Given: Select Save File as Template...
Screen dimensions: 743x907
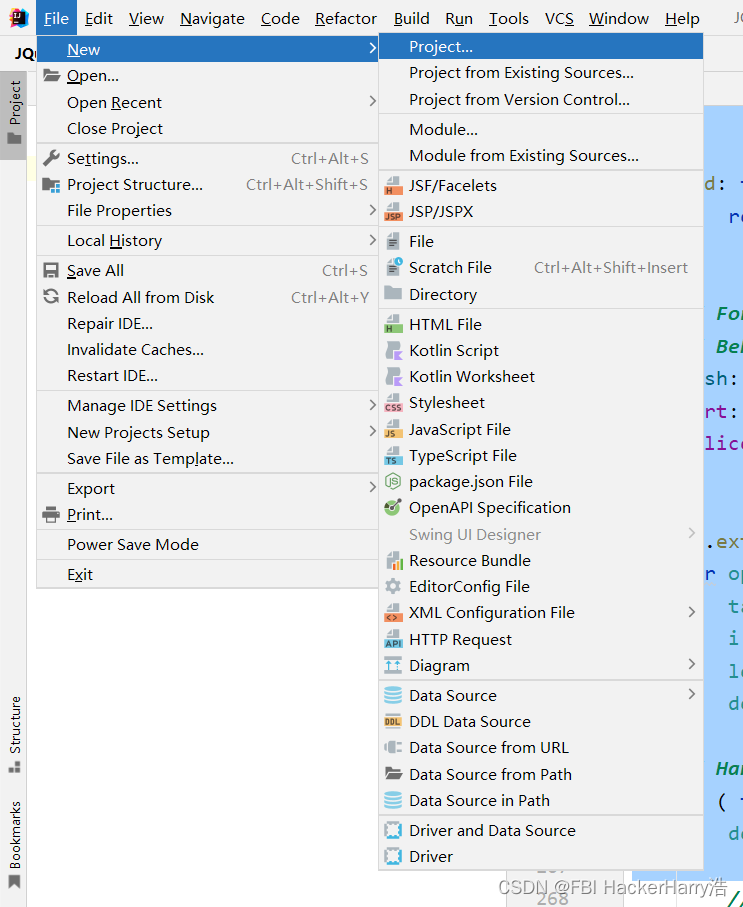Looking at the screenshot, I should tap(207, 459).
